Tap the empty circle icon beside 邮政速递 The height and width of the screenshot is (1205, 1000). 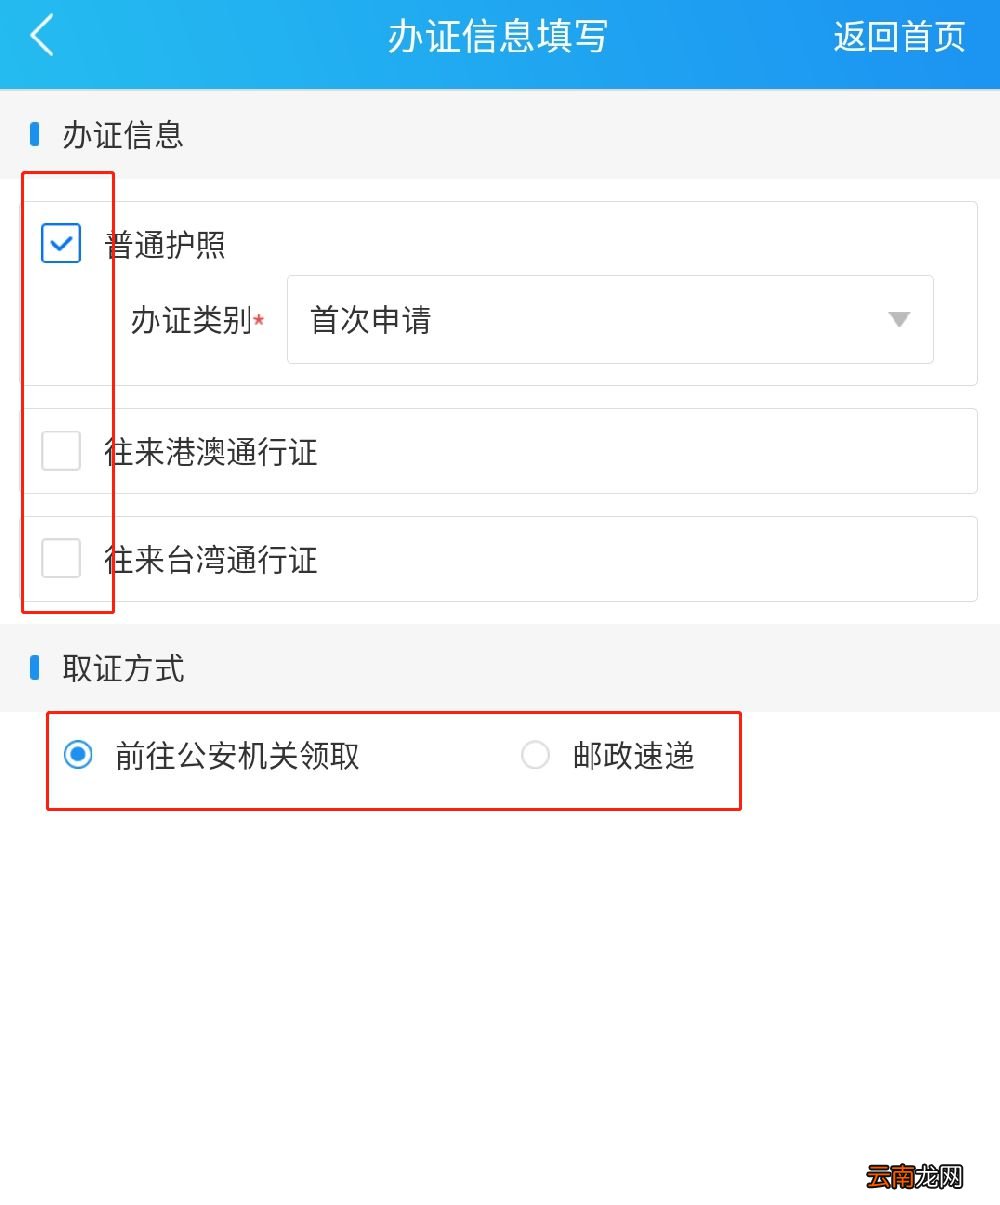(x=535, y=756)
